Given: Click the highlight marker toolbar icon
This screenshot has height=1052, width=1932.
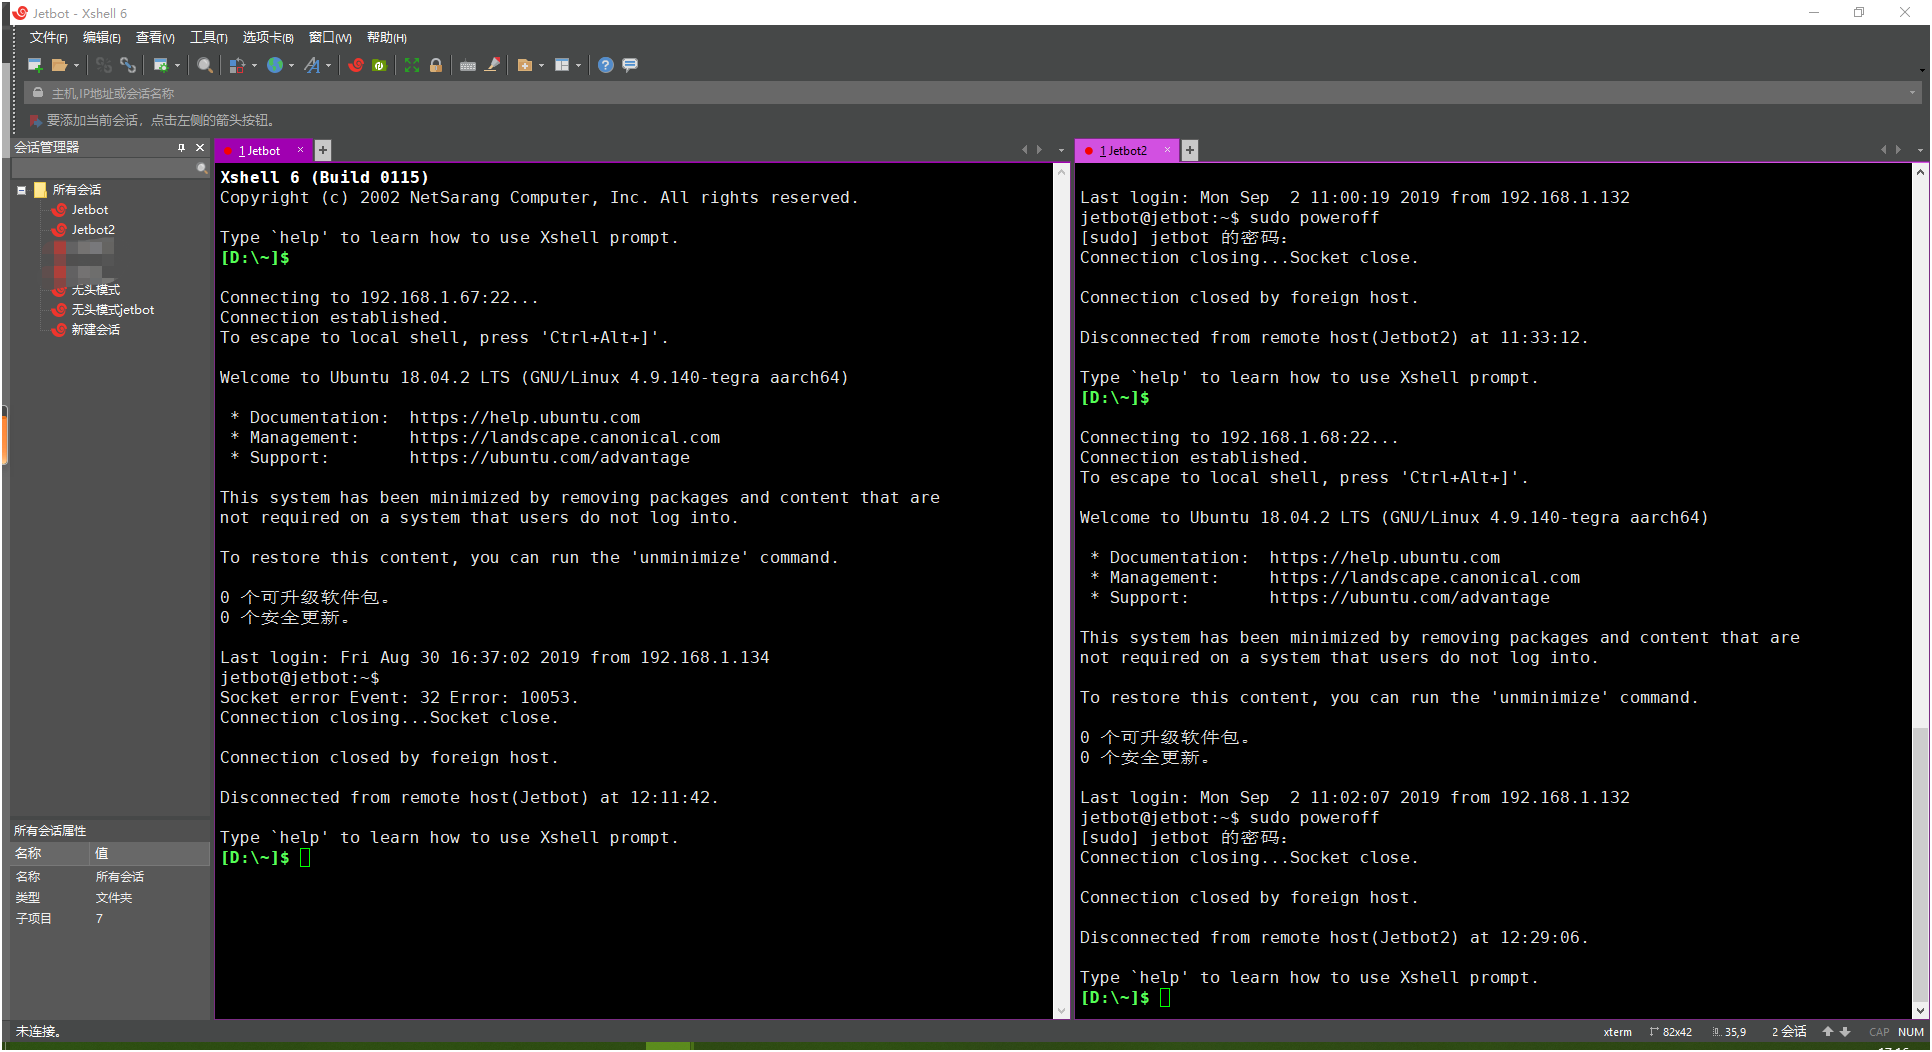Looking at the screenshot, I should (492, 65).
